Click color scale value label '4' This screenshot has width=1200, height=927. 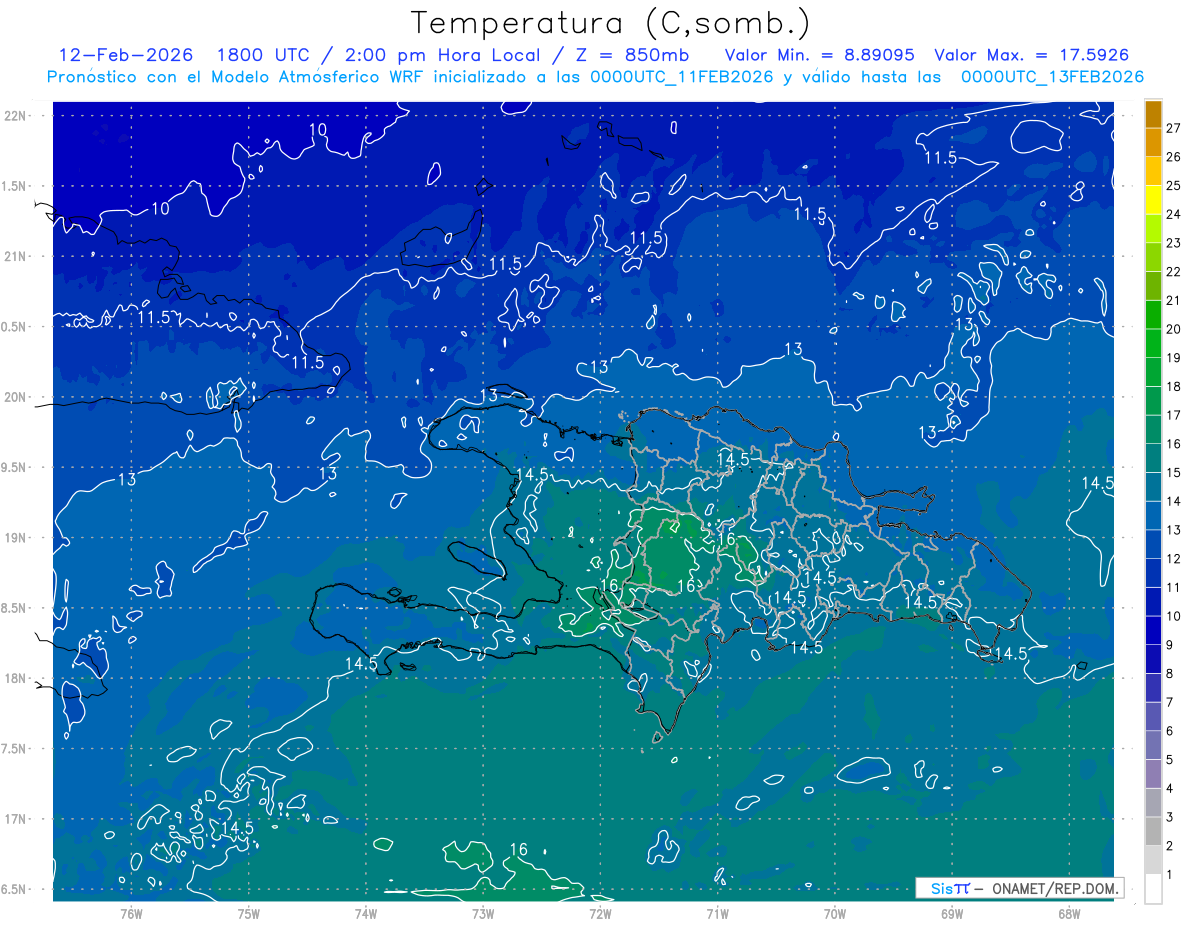[1171, 789]
